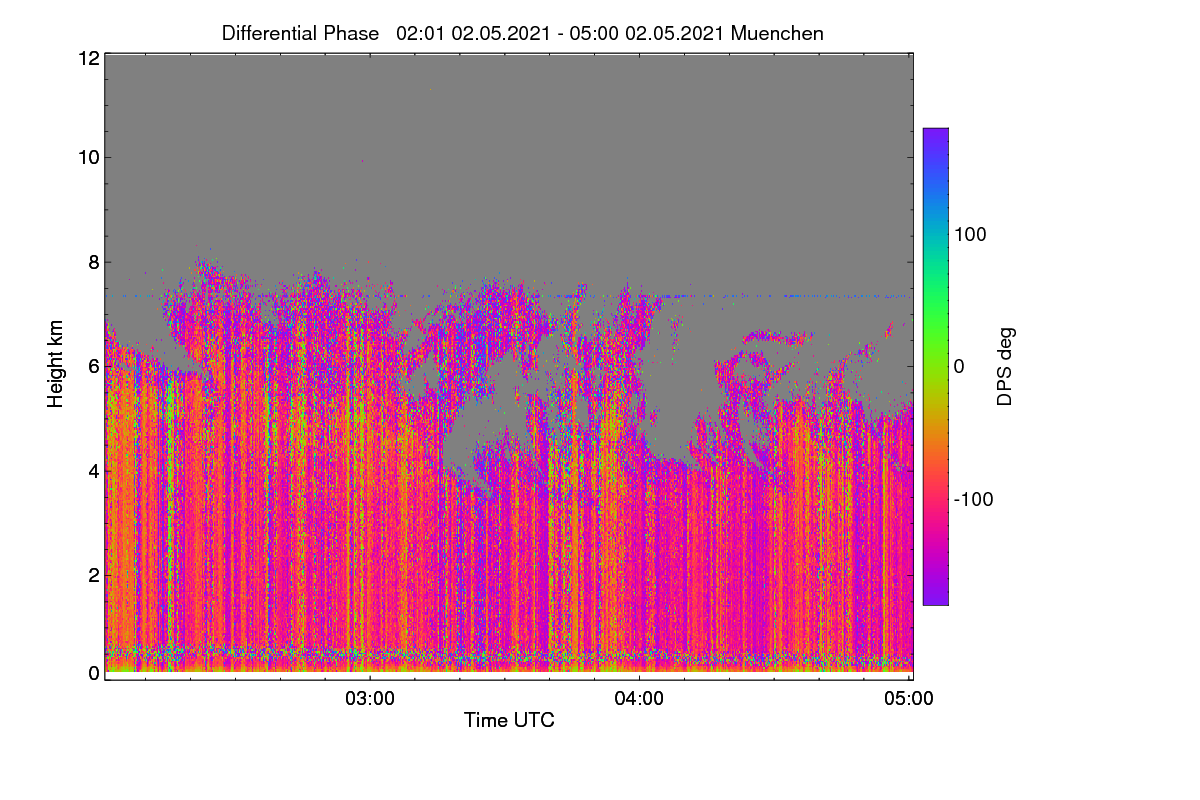Click the height tick label 10

pyautogui.click(x=88, y=157)
